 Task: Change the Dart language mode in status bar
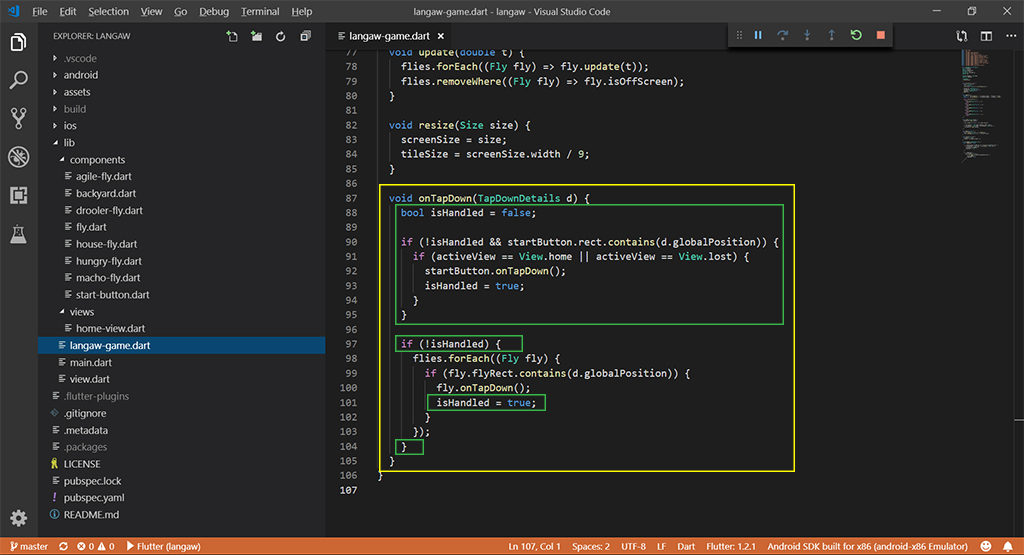click(688, 547)
